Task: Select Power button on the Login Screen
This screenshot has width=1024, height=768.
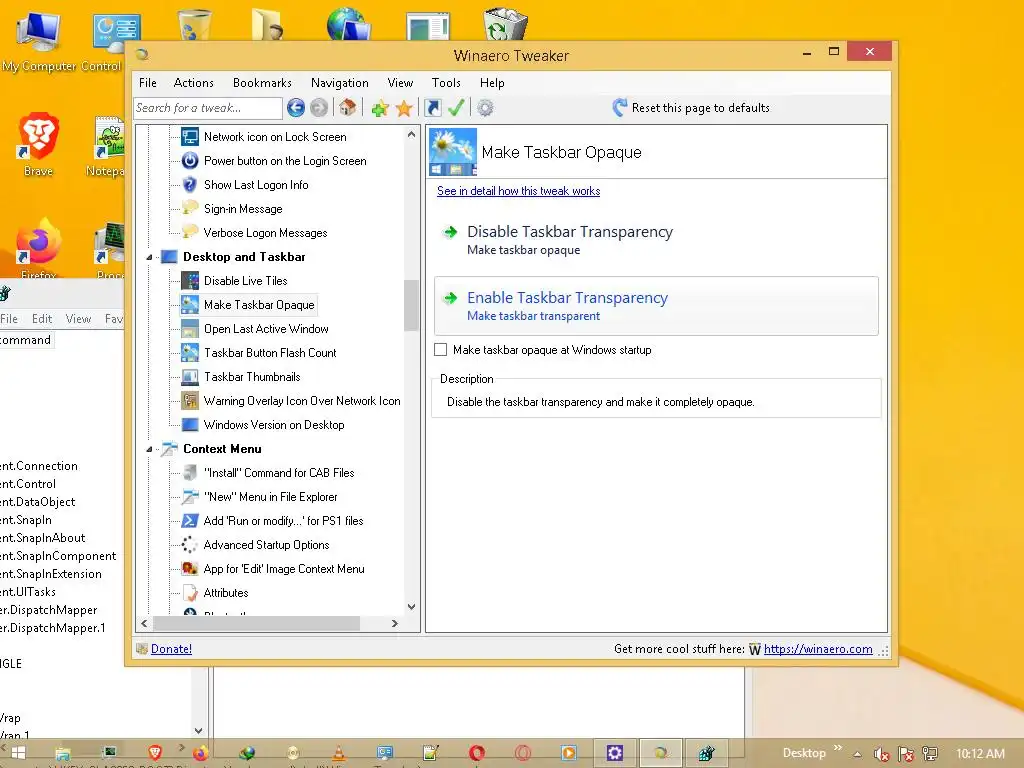Action: (285, 161)
